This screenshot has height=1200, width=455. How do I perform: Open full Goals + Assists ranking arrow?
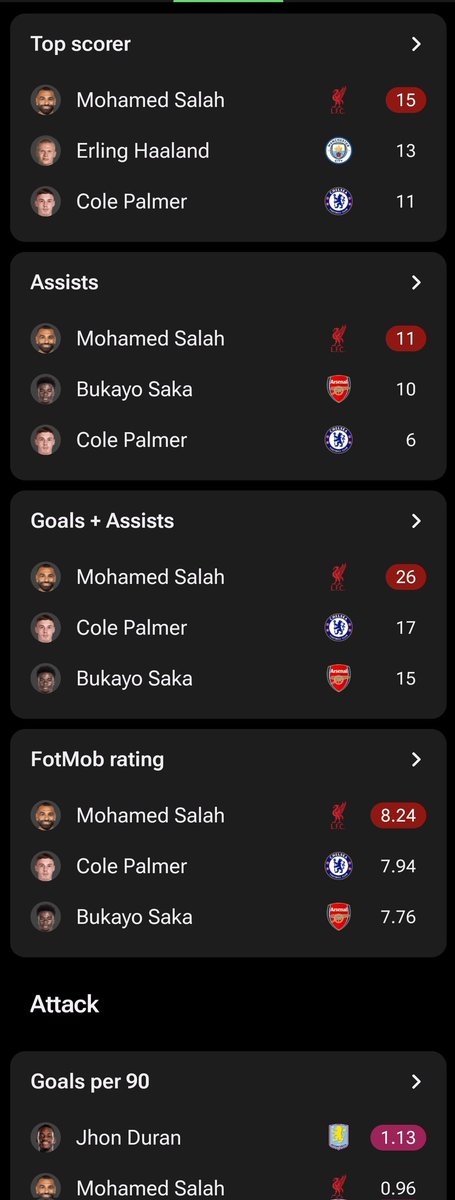(416, 521)
